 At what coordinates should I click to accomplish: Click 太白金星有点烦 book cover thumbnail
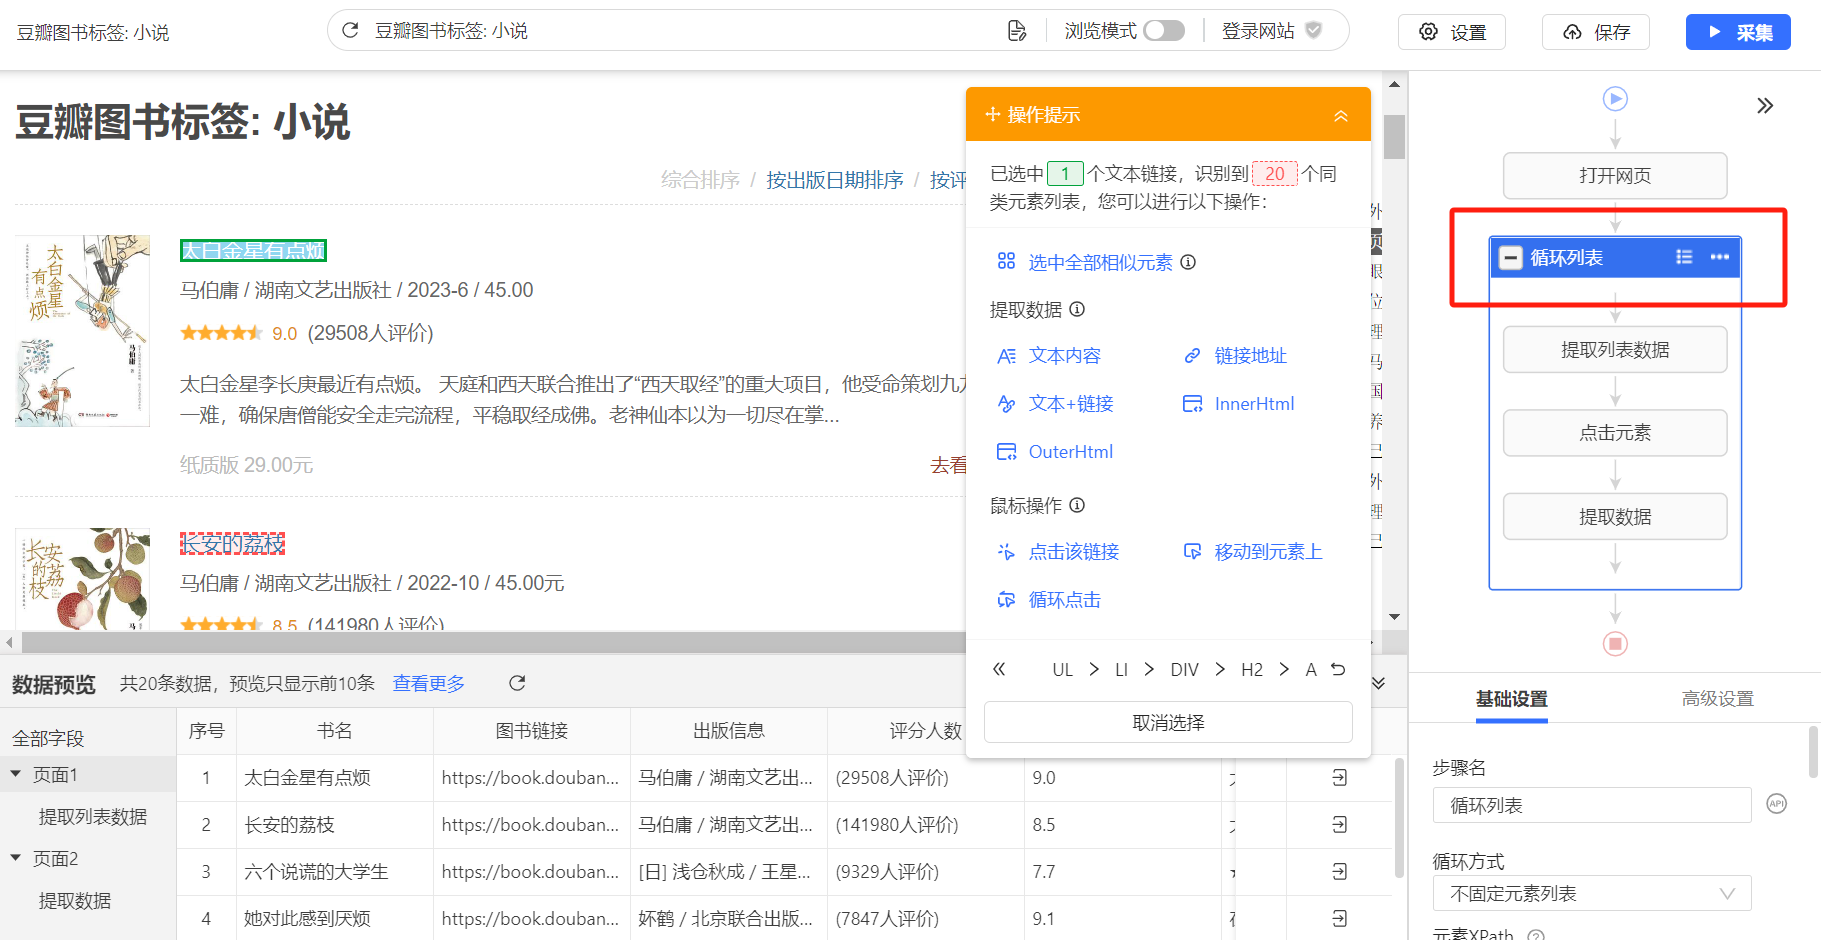pyautogui.click(x=82, y=331)
